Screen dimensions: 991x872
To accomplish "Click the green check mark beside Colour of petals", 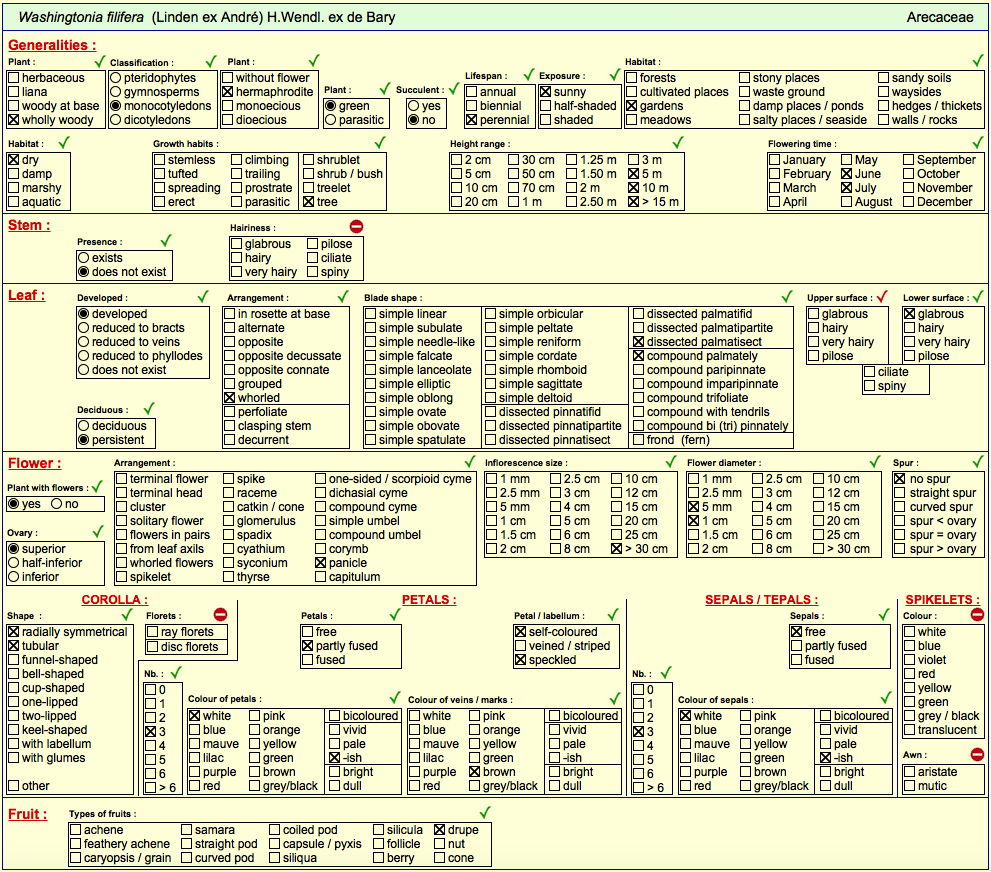I will point(395,698).
